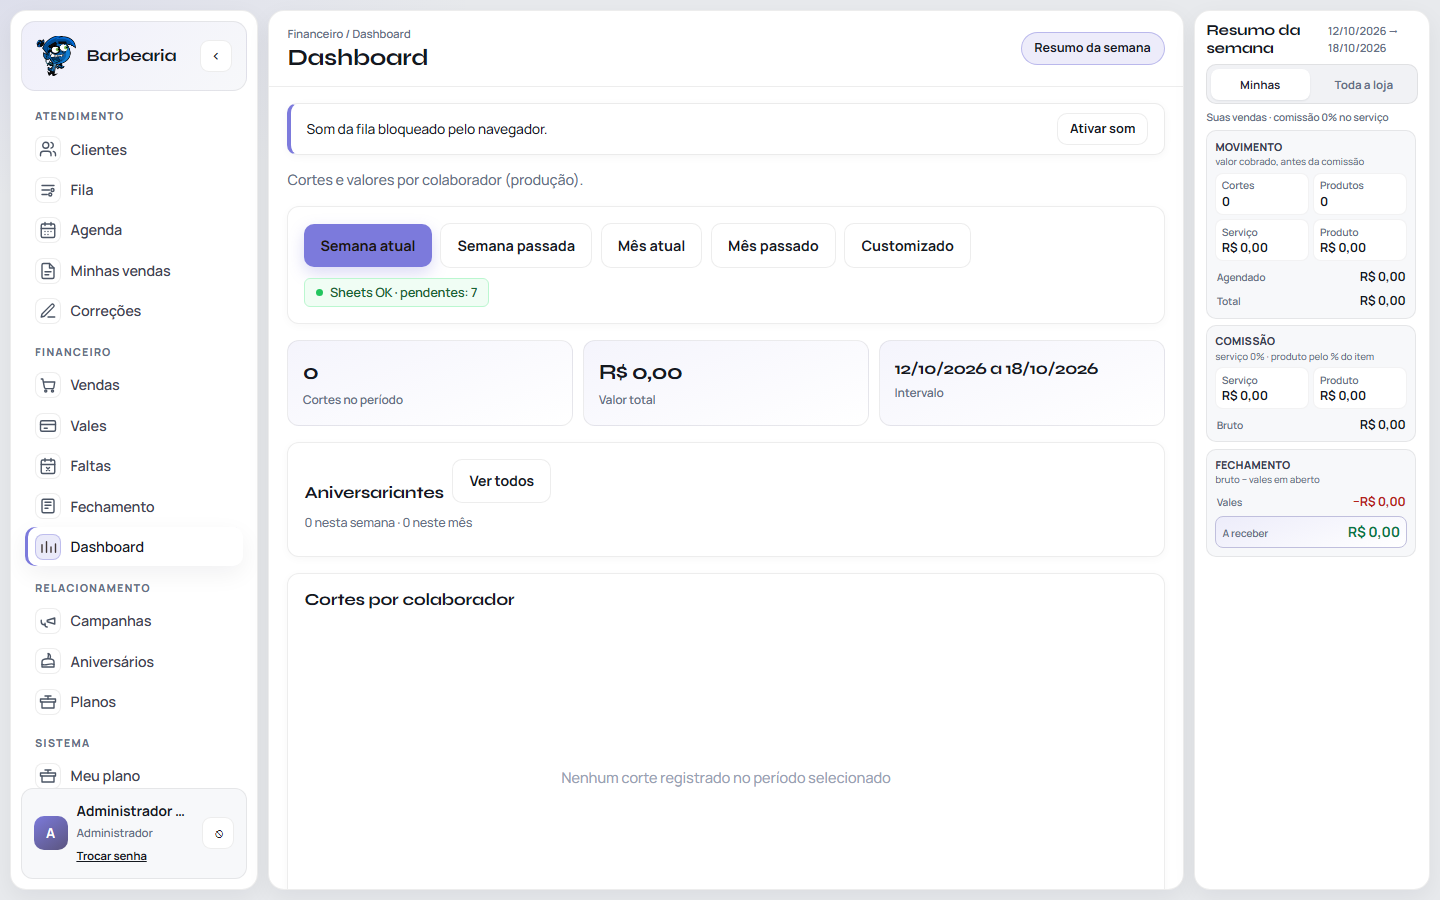Click the Planos box icon
This screenshot has height=900, width=1440.
coord(48,702)
